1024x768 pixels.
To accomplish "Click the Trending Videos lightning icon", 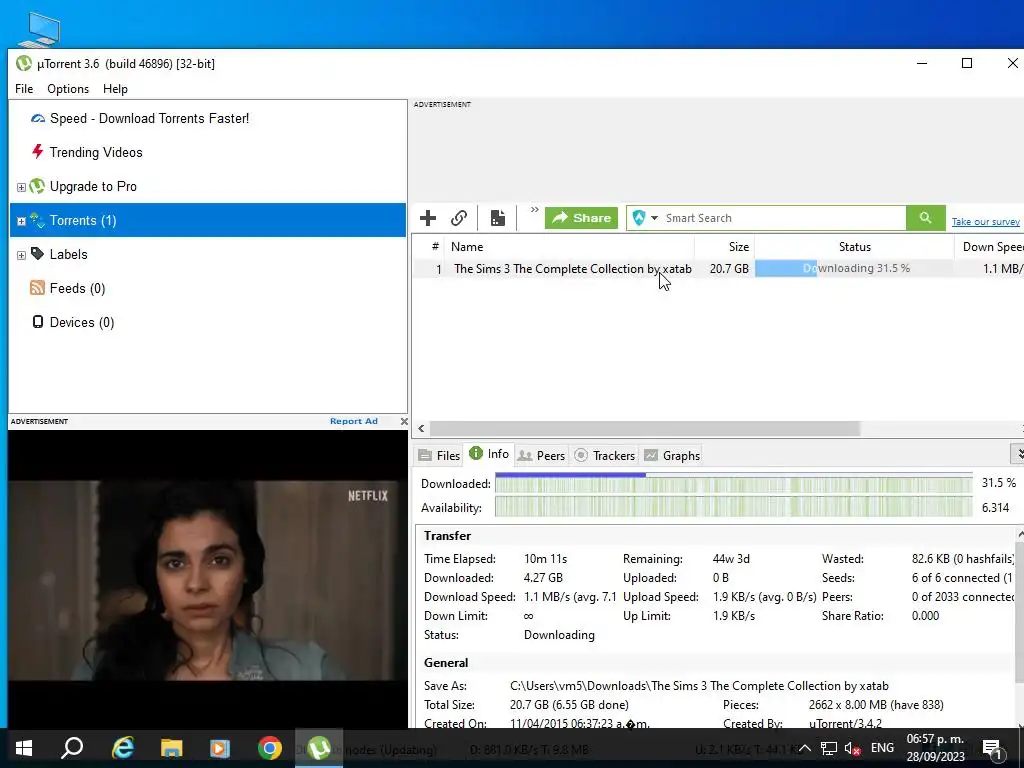I will (x=37, y=152).
